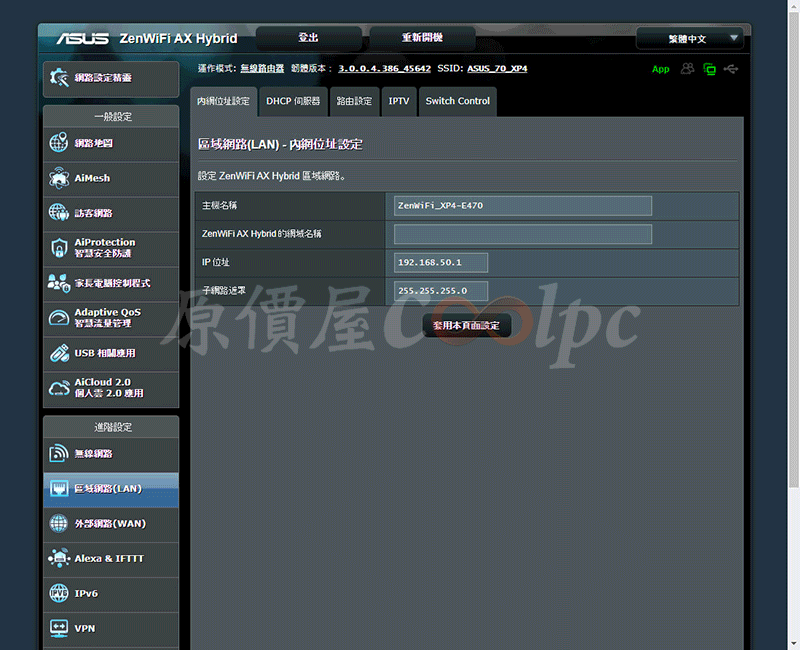
Task: Click the scrollbar down arrow
Action: [794, 644]
